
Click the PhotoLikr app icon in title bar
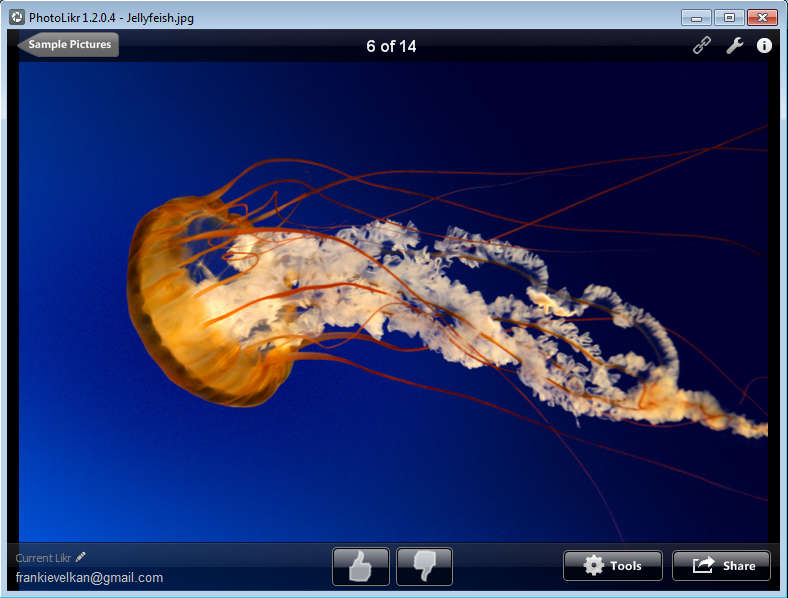pyautogui.click(x=17, y=18)
